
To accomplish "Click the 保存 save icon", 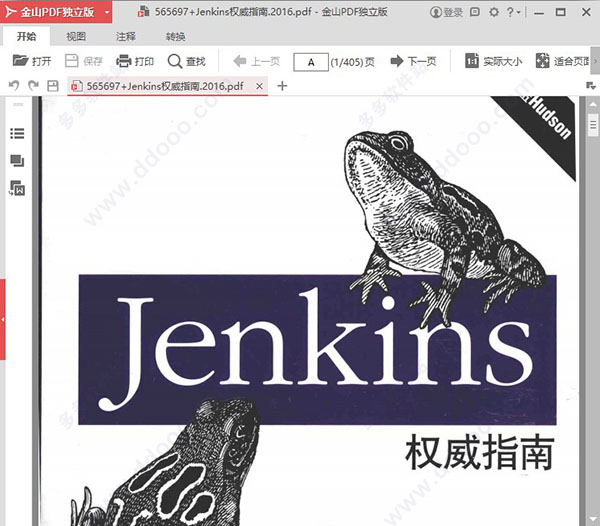I will [x=72, y=60].
